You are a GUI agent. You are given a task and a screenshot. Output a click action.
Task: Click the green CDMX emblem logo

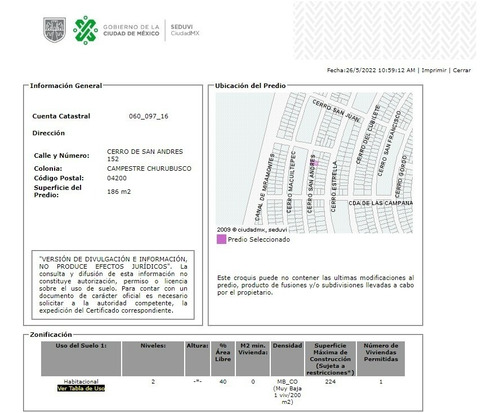[x=86, y=30]
